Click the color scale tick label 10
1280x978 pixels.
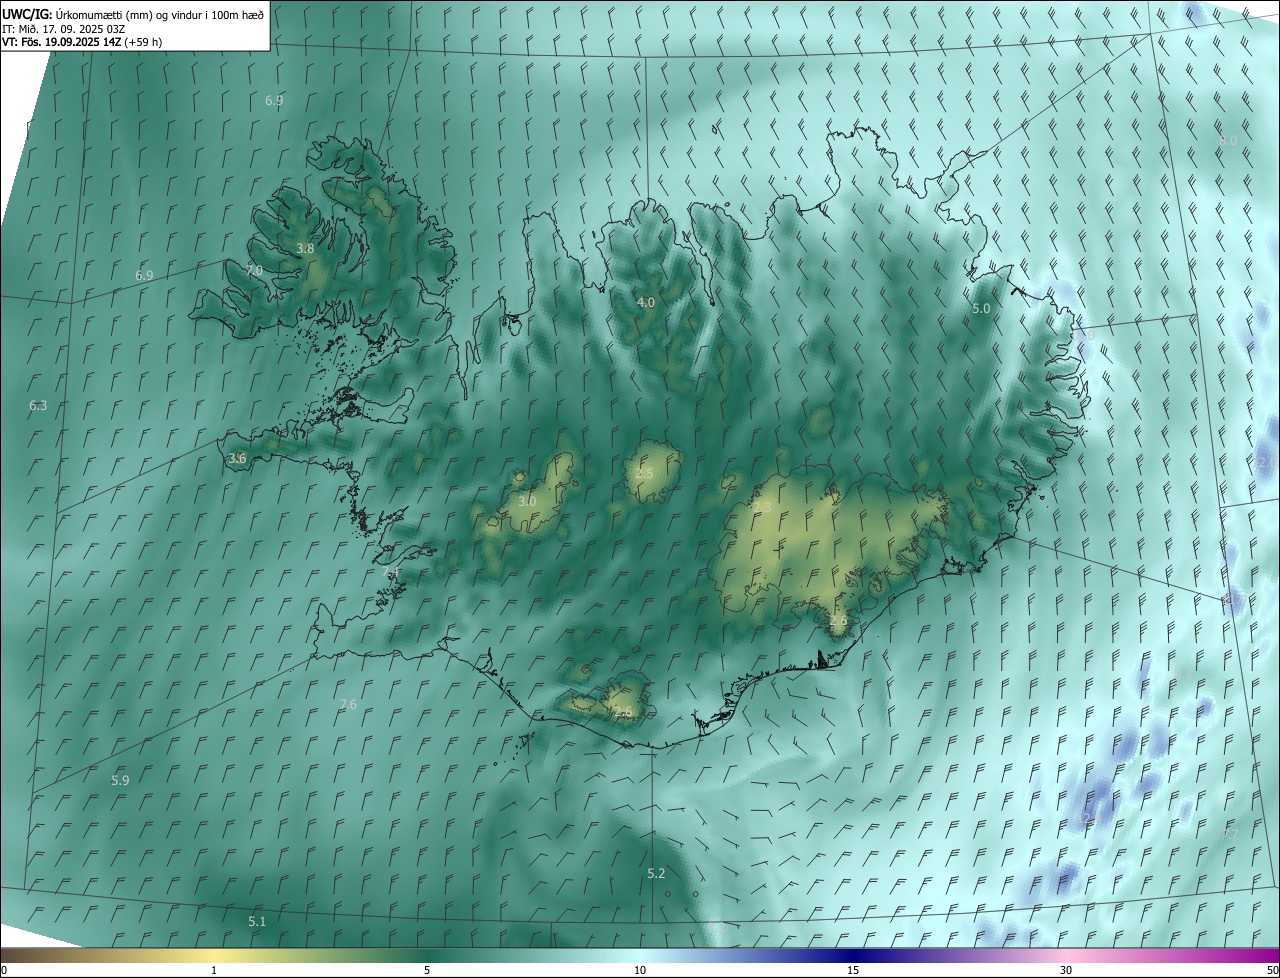[640, 970]
